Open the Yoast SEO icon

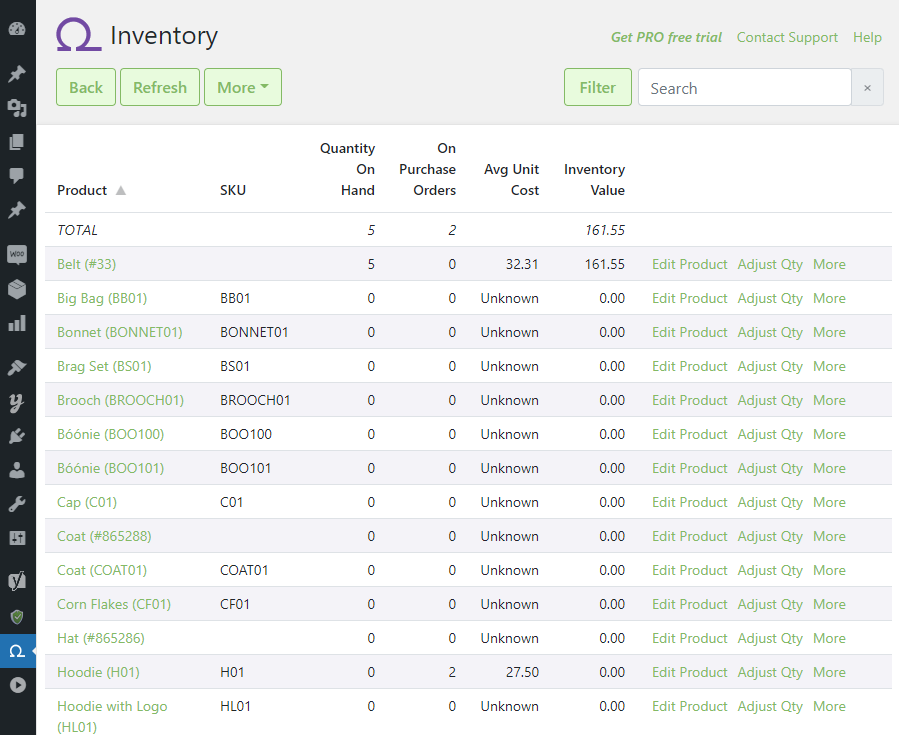tap(18, 580)
